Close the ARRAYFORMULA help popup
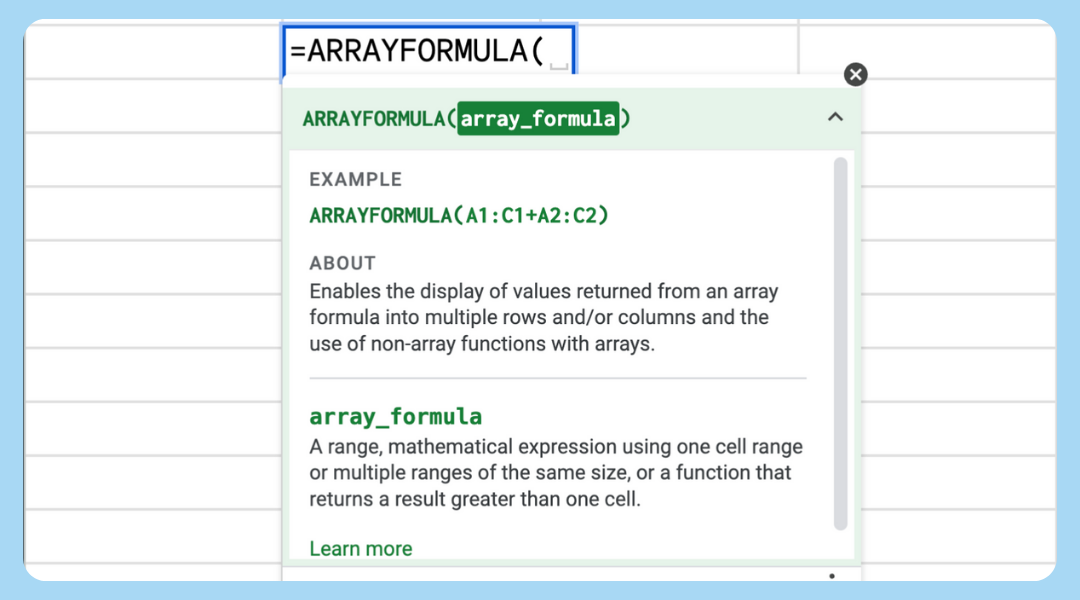The width and height of the screenshot is (1080, 600). [855, 75]
